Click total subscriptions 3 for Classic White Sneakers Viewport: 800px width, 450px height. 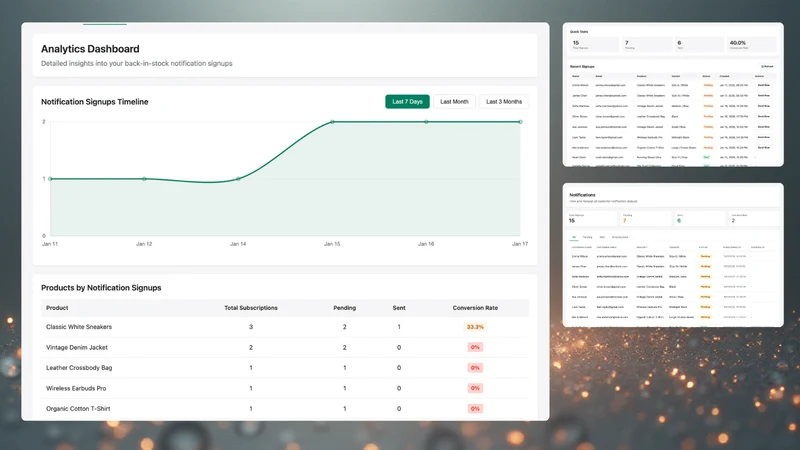tap(251, 327)
